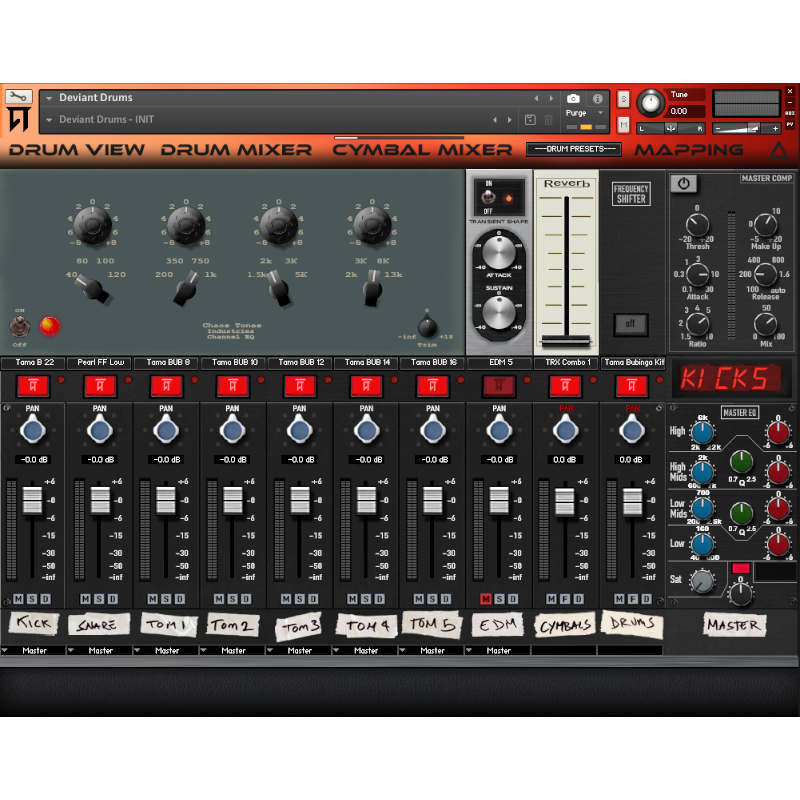Click the TRX Combo 1 red logo button
The width and height of the screenshot is (800, 800).
tap(565, 386)
